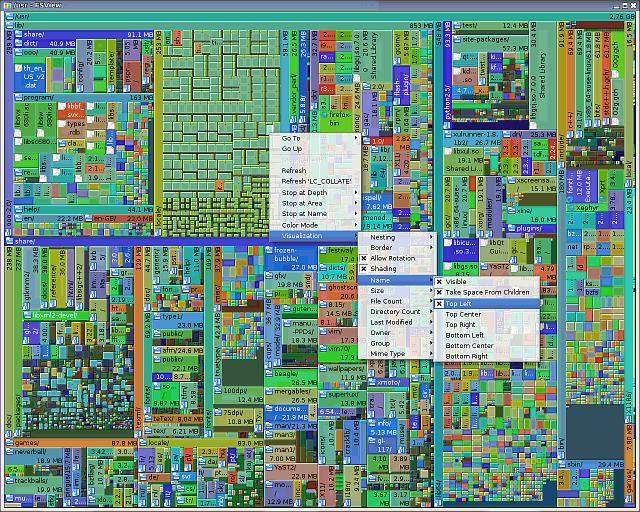Click the 2.76 GB total size label
Image resolution: width=640 pixels, height=512 pixels.
click(622, 17)
